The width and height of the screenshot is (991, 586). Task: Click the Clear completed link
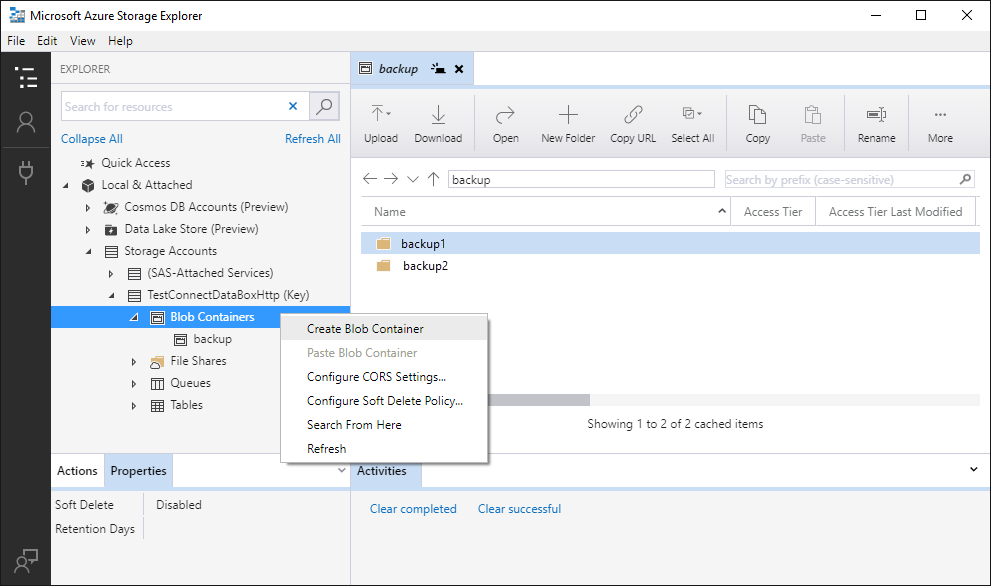click(x=413, y=508)
